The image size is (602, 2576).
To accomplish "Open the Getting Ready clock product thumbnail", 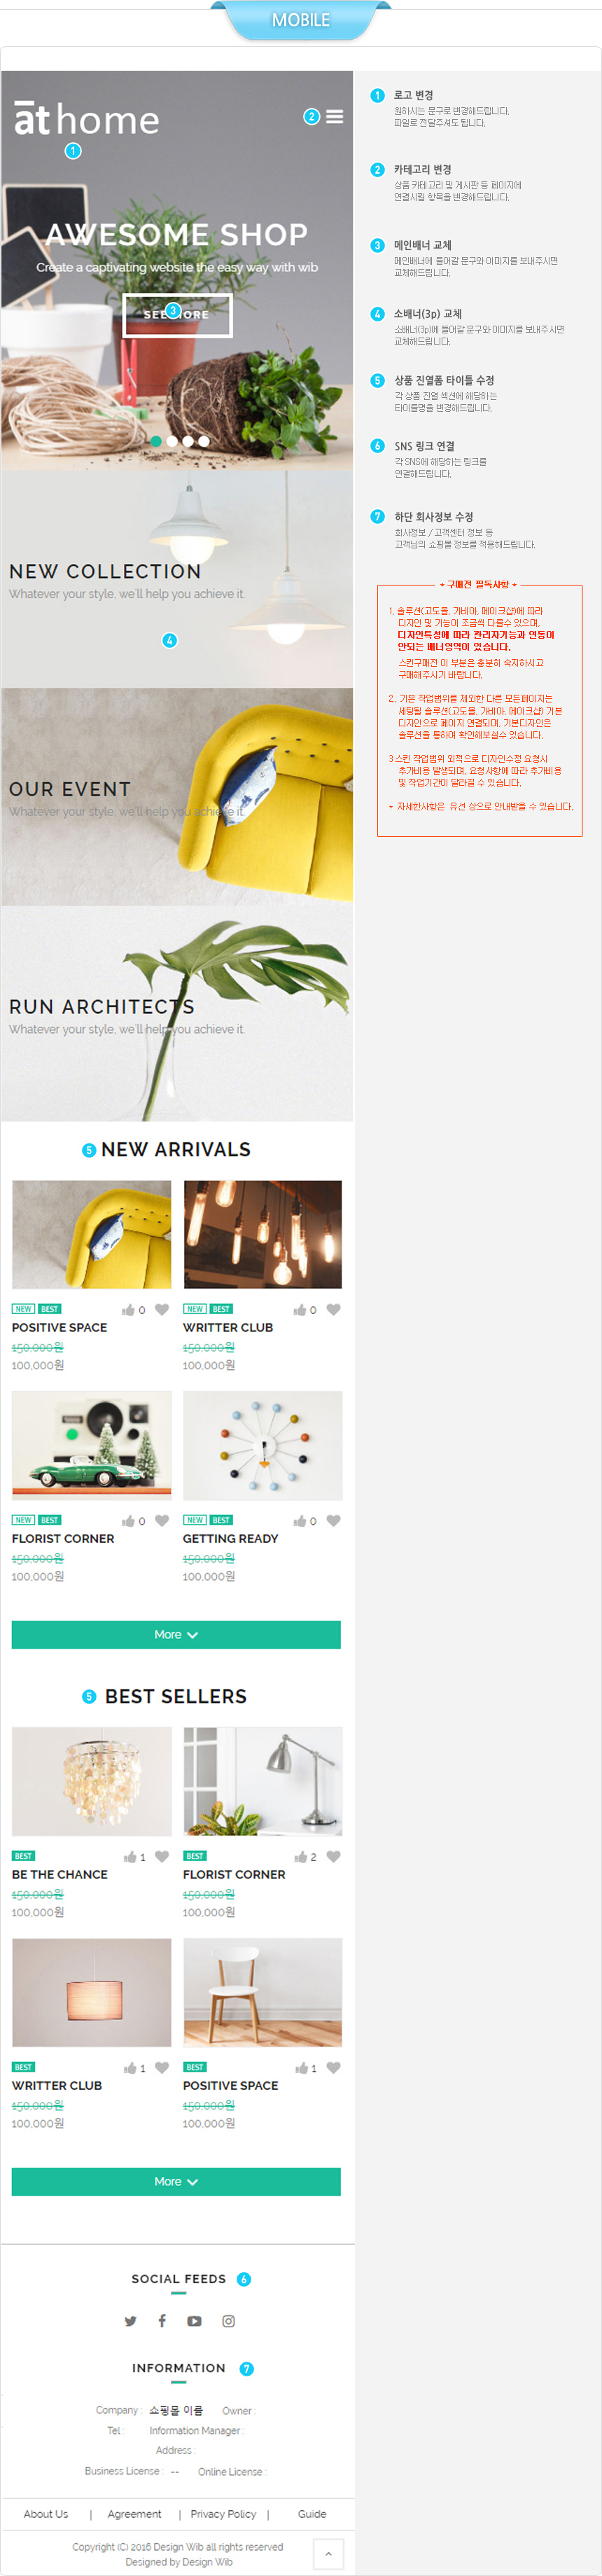I will (263, 1444).
